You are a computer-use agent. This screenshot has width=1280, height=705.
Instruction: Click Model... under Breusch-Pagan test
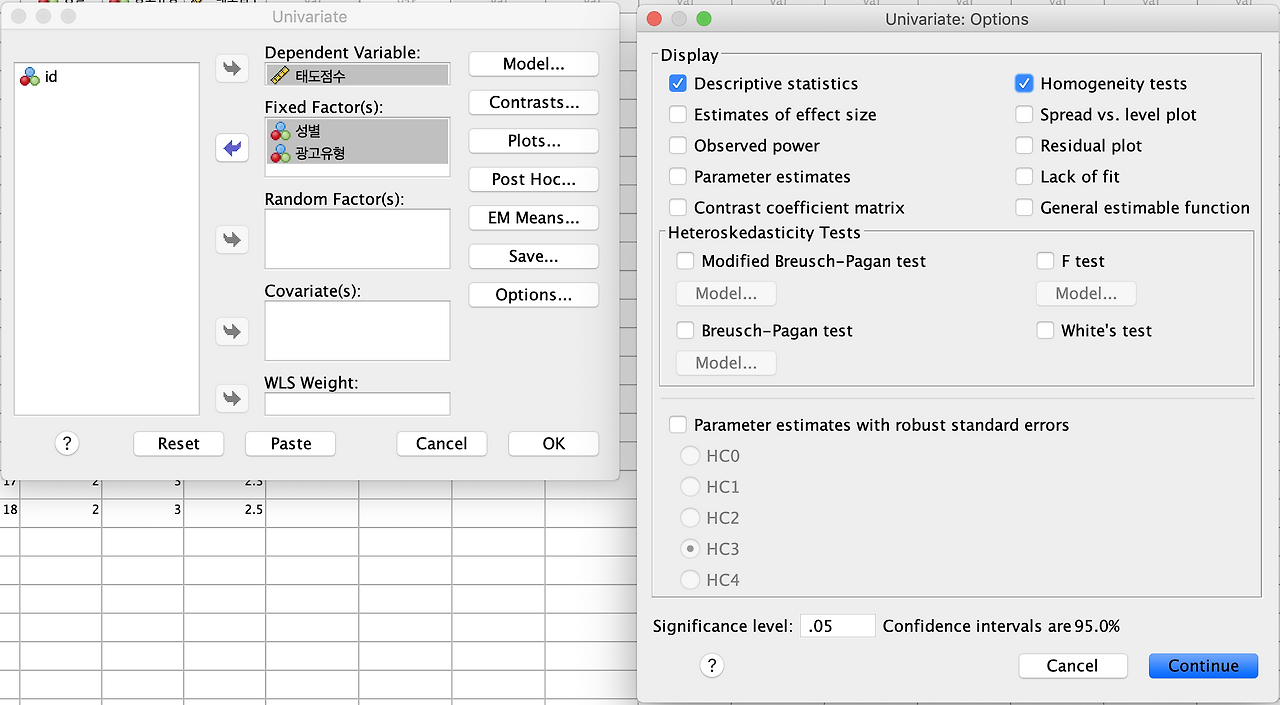[726, 363]
